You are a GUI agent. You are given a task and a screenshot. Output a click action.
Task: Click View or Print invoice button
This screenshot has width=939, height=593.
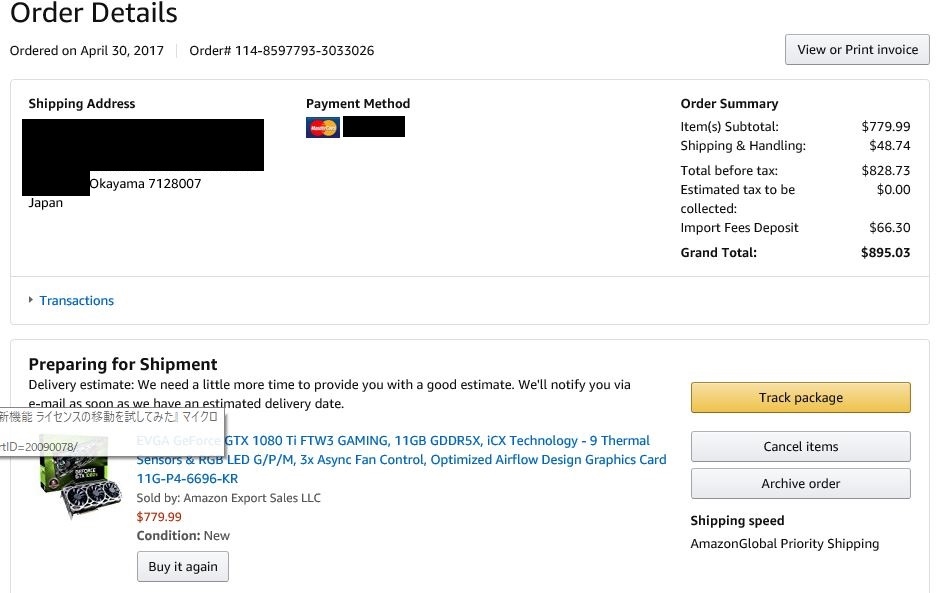click(857, 50)
